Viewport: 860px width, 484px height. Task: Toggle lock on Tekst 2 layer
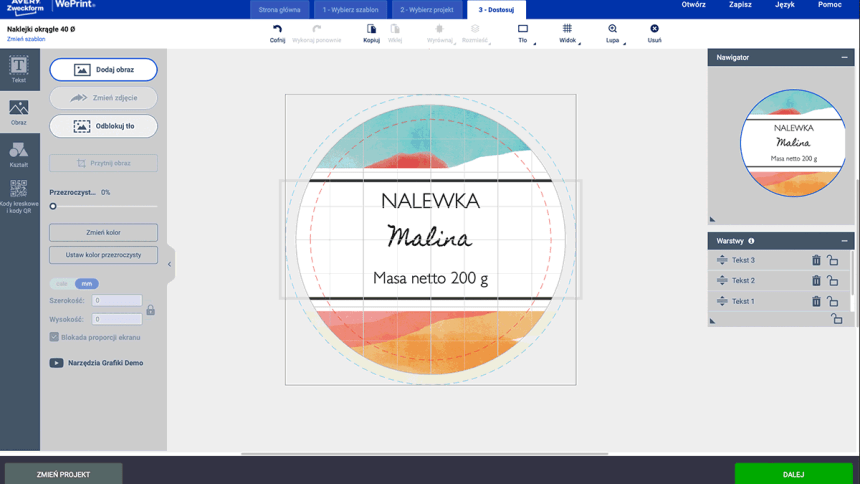click(833, 280)
